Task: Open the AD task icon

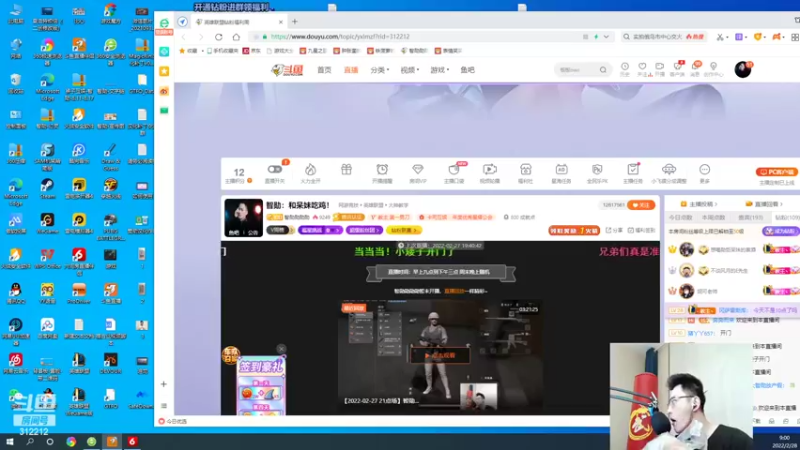Action: tap(561, 172)
